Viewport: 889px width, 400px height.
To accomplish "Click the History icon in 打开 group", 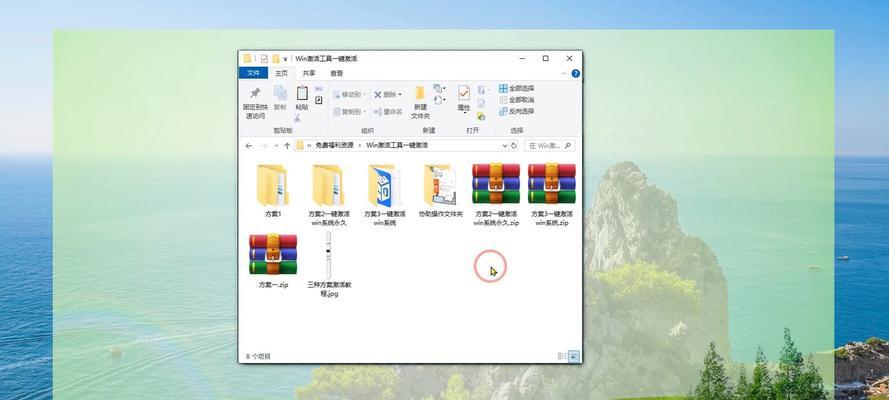I will (x=481, y=116).
